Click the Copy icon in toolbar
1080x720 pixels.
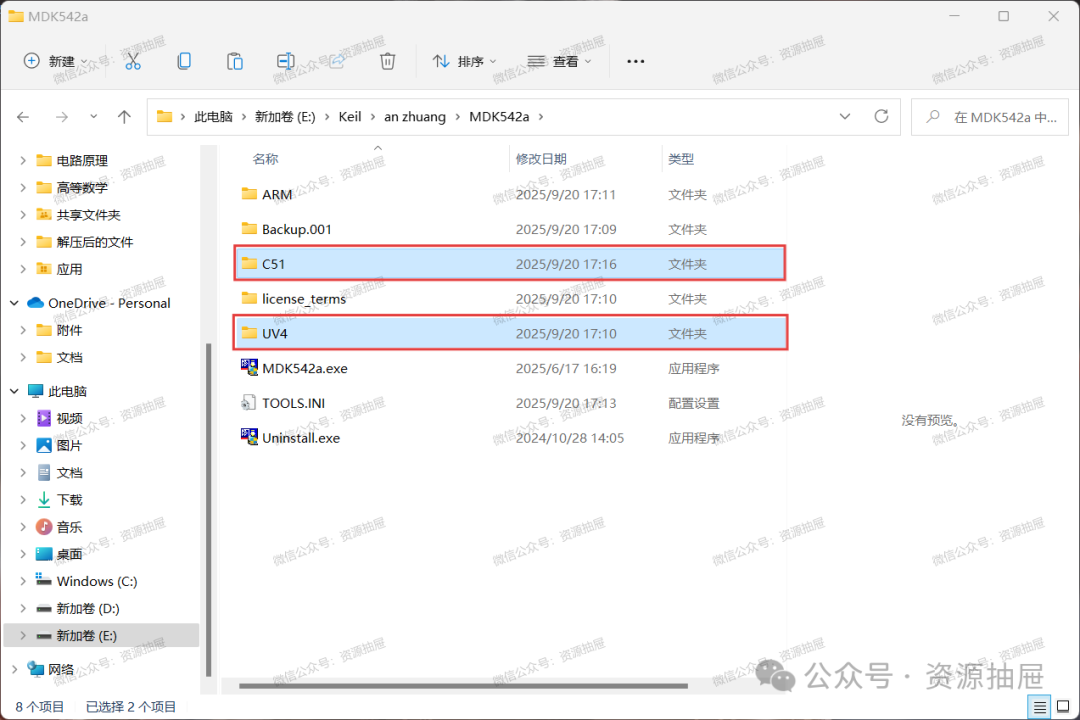[x=184, y=61]
